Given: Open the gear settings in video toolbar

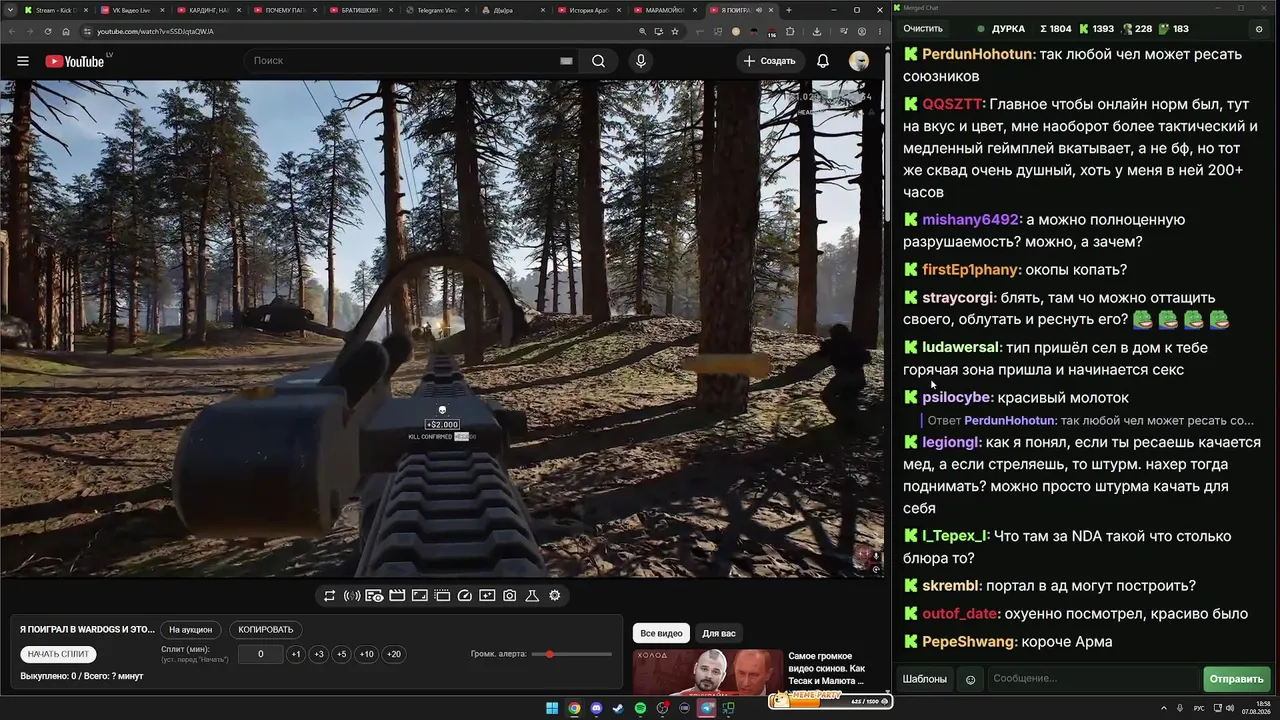Looking at the screenshot, I should pyautogui.click(x=555, y=596).
